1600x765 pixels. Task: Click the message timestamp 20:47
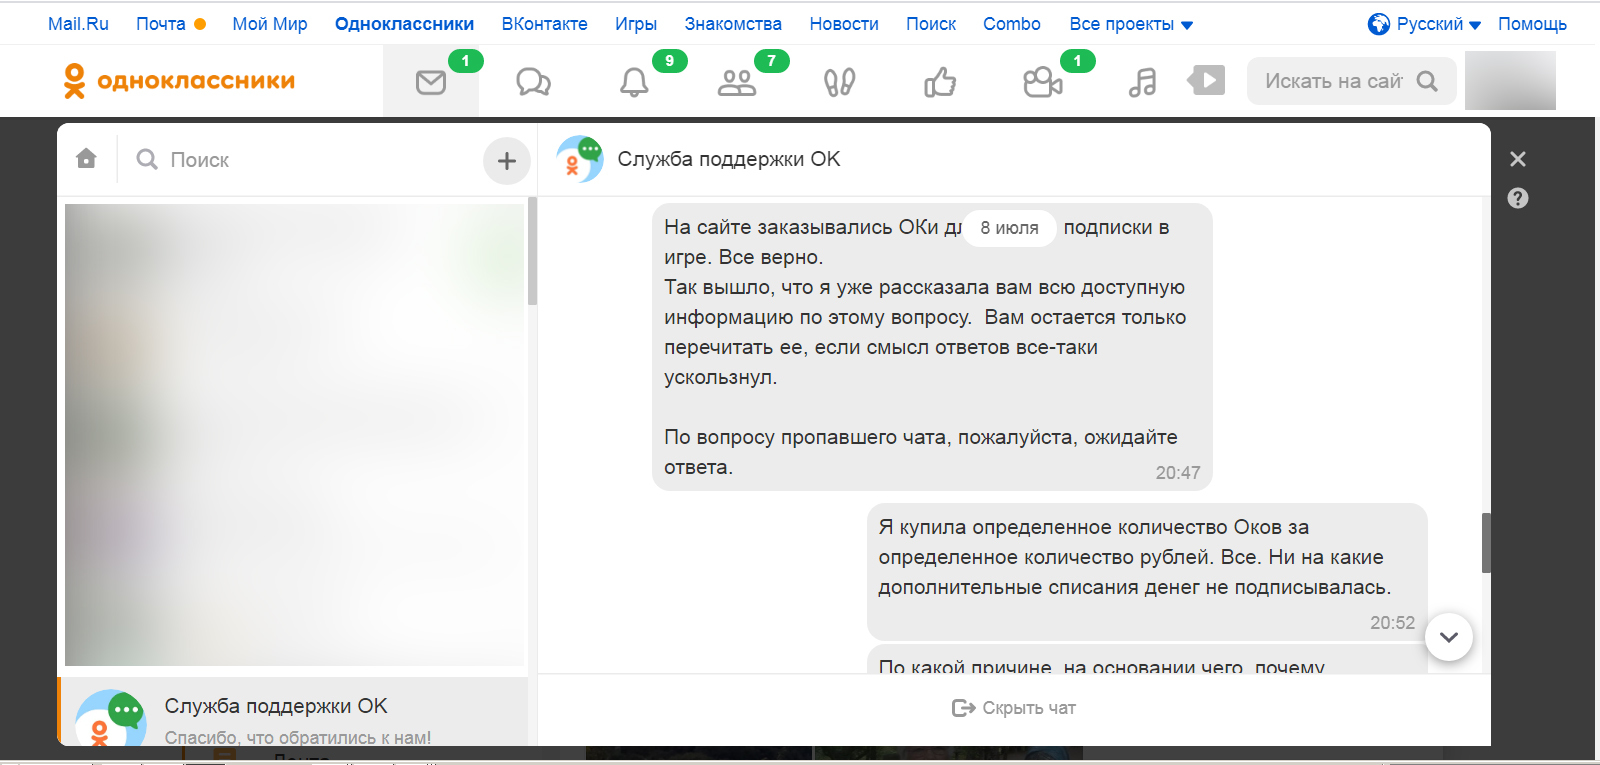tap(1178, 473)
